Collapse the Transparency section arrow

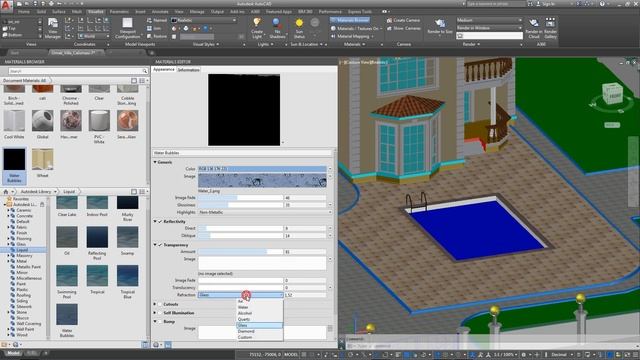coord(155,245)
